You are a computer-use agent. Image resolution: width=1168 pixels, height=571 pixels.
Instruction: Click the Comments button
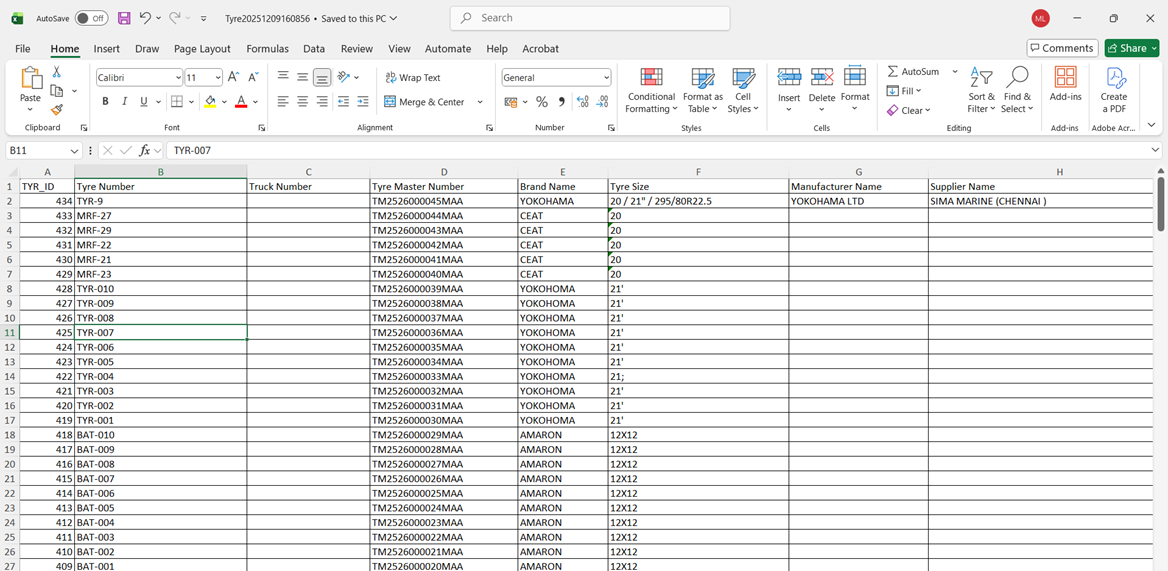(x=1062, y=48)
